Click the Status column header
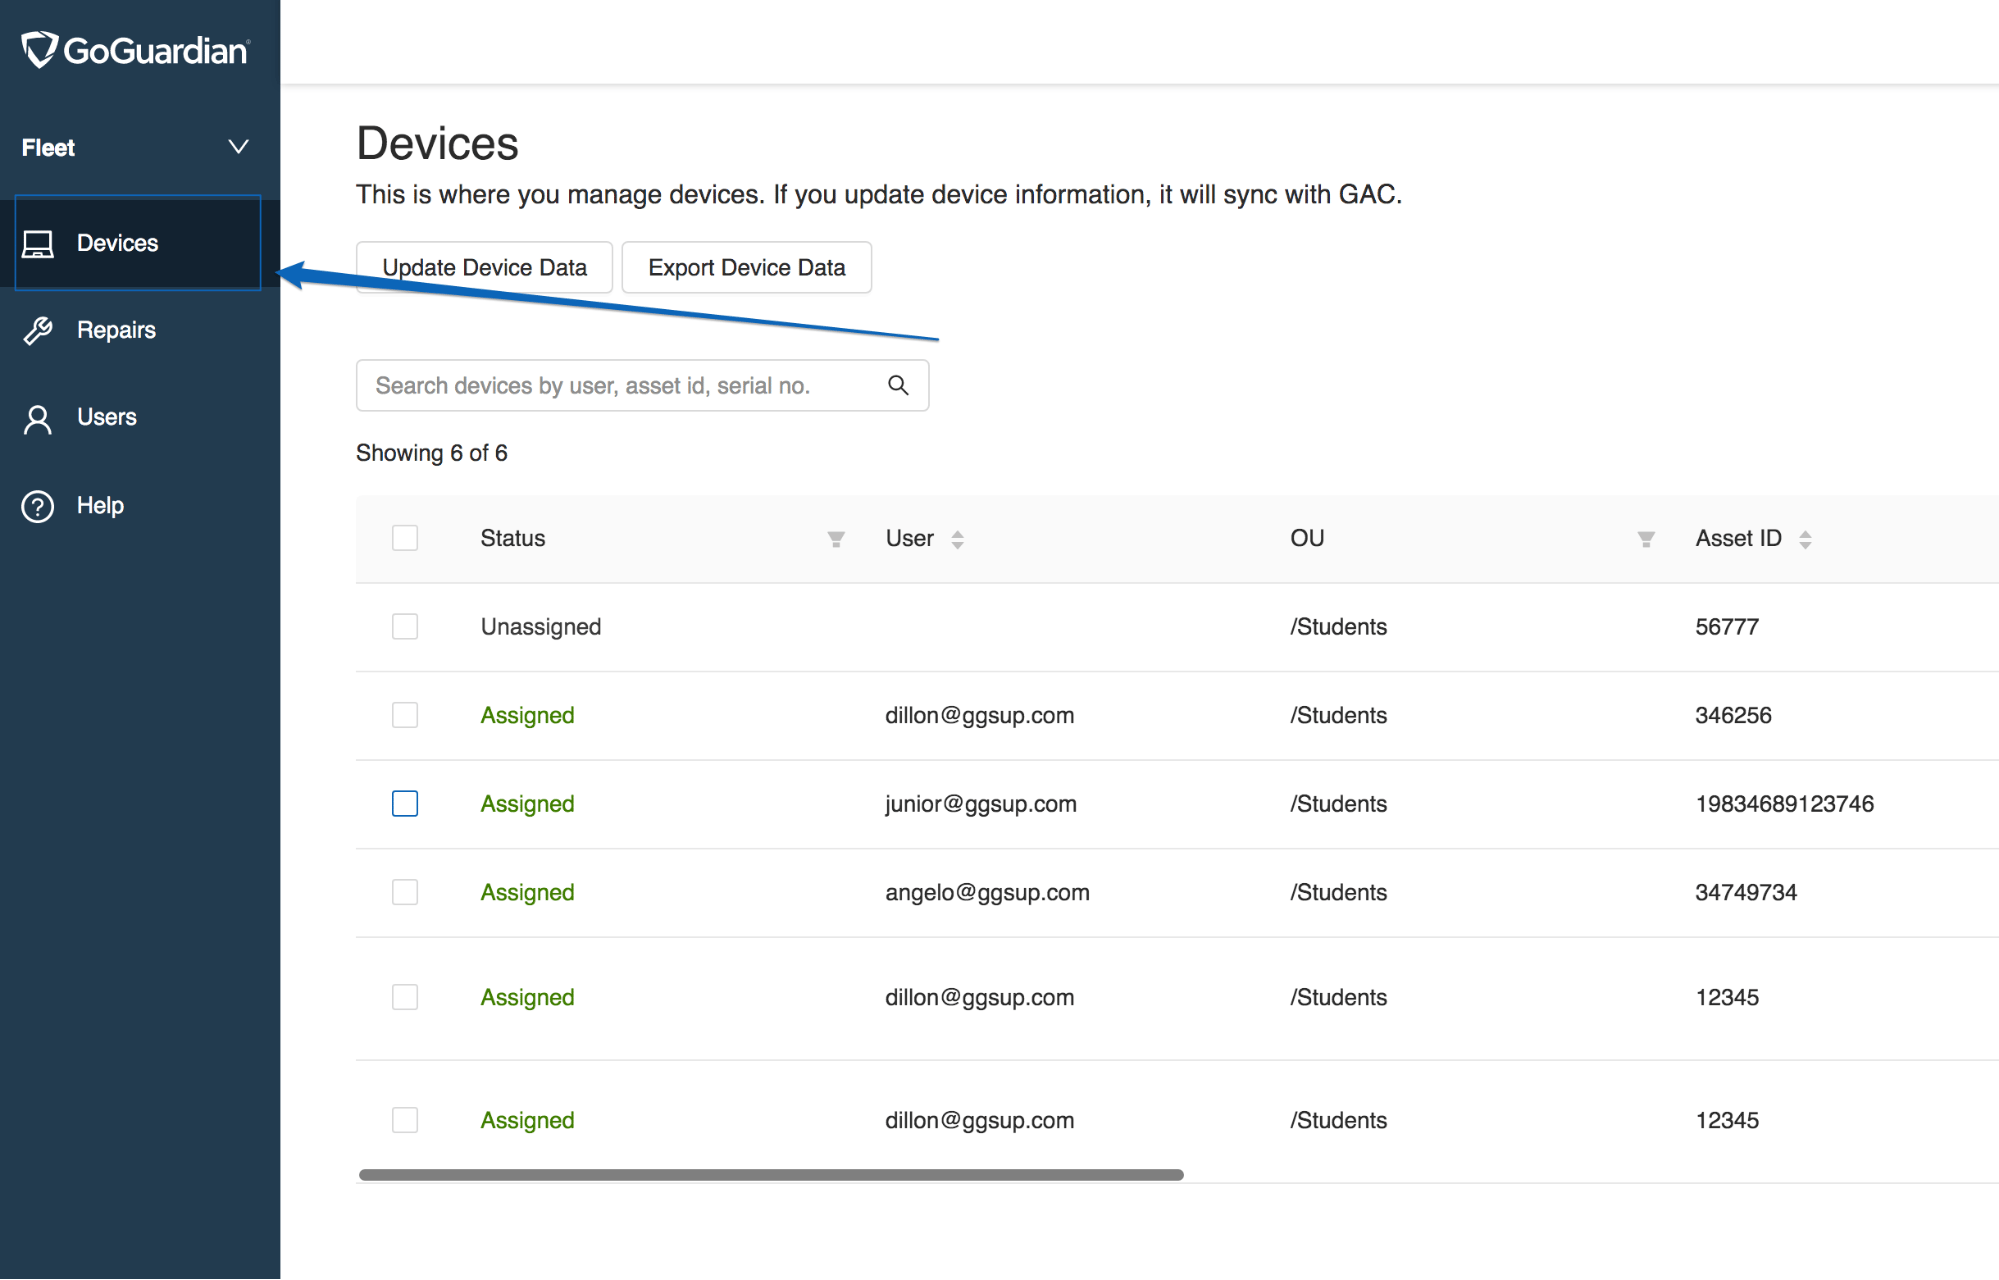 [513, 538]
